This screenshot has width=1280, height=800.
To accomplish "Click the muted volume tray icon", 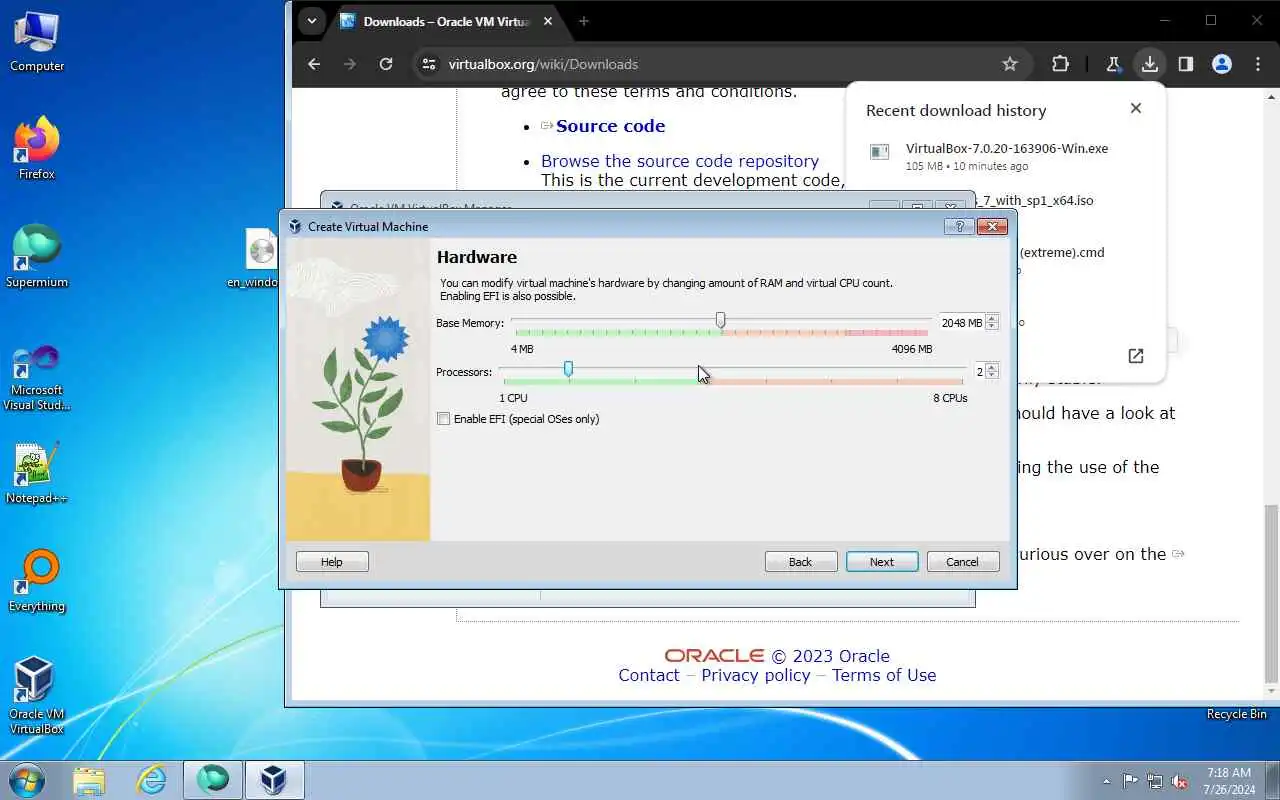I will point(1180,781).
